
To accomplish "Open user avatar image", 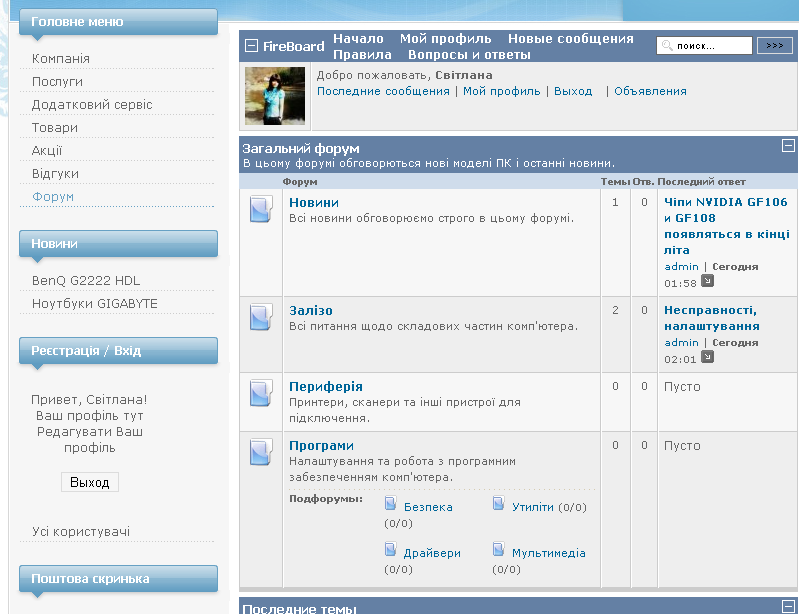I will click(x=275, y=96).
